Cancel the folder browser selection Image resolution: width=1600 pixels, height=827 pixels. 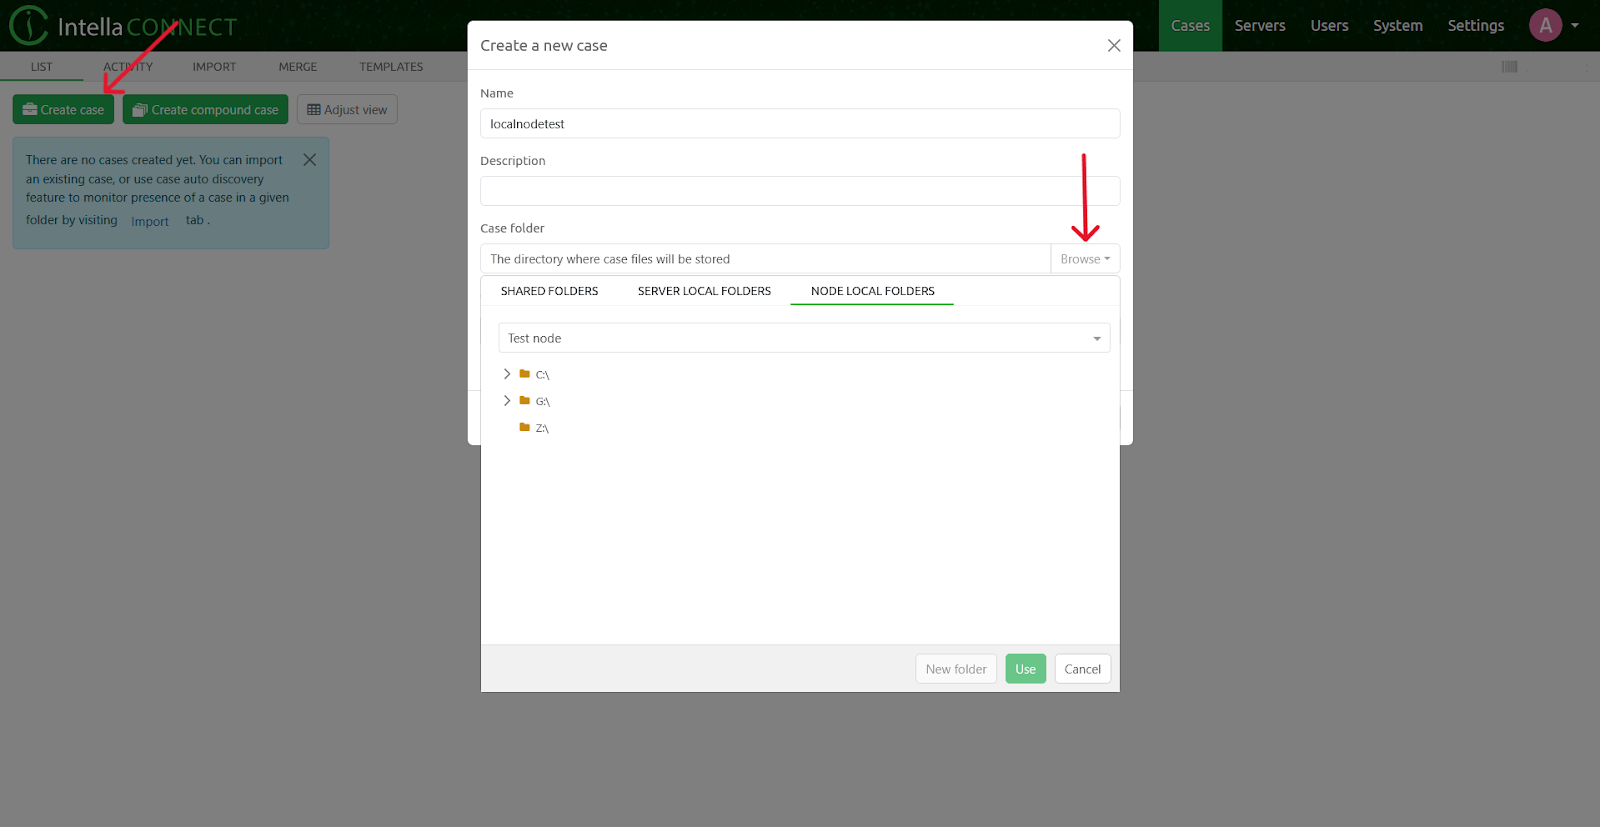(1082, 669)
